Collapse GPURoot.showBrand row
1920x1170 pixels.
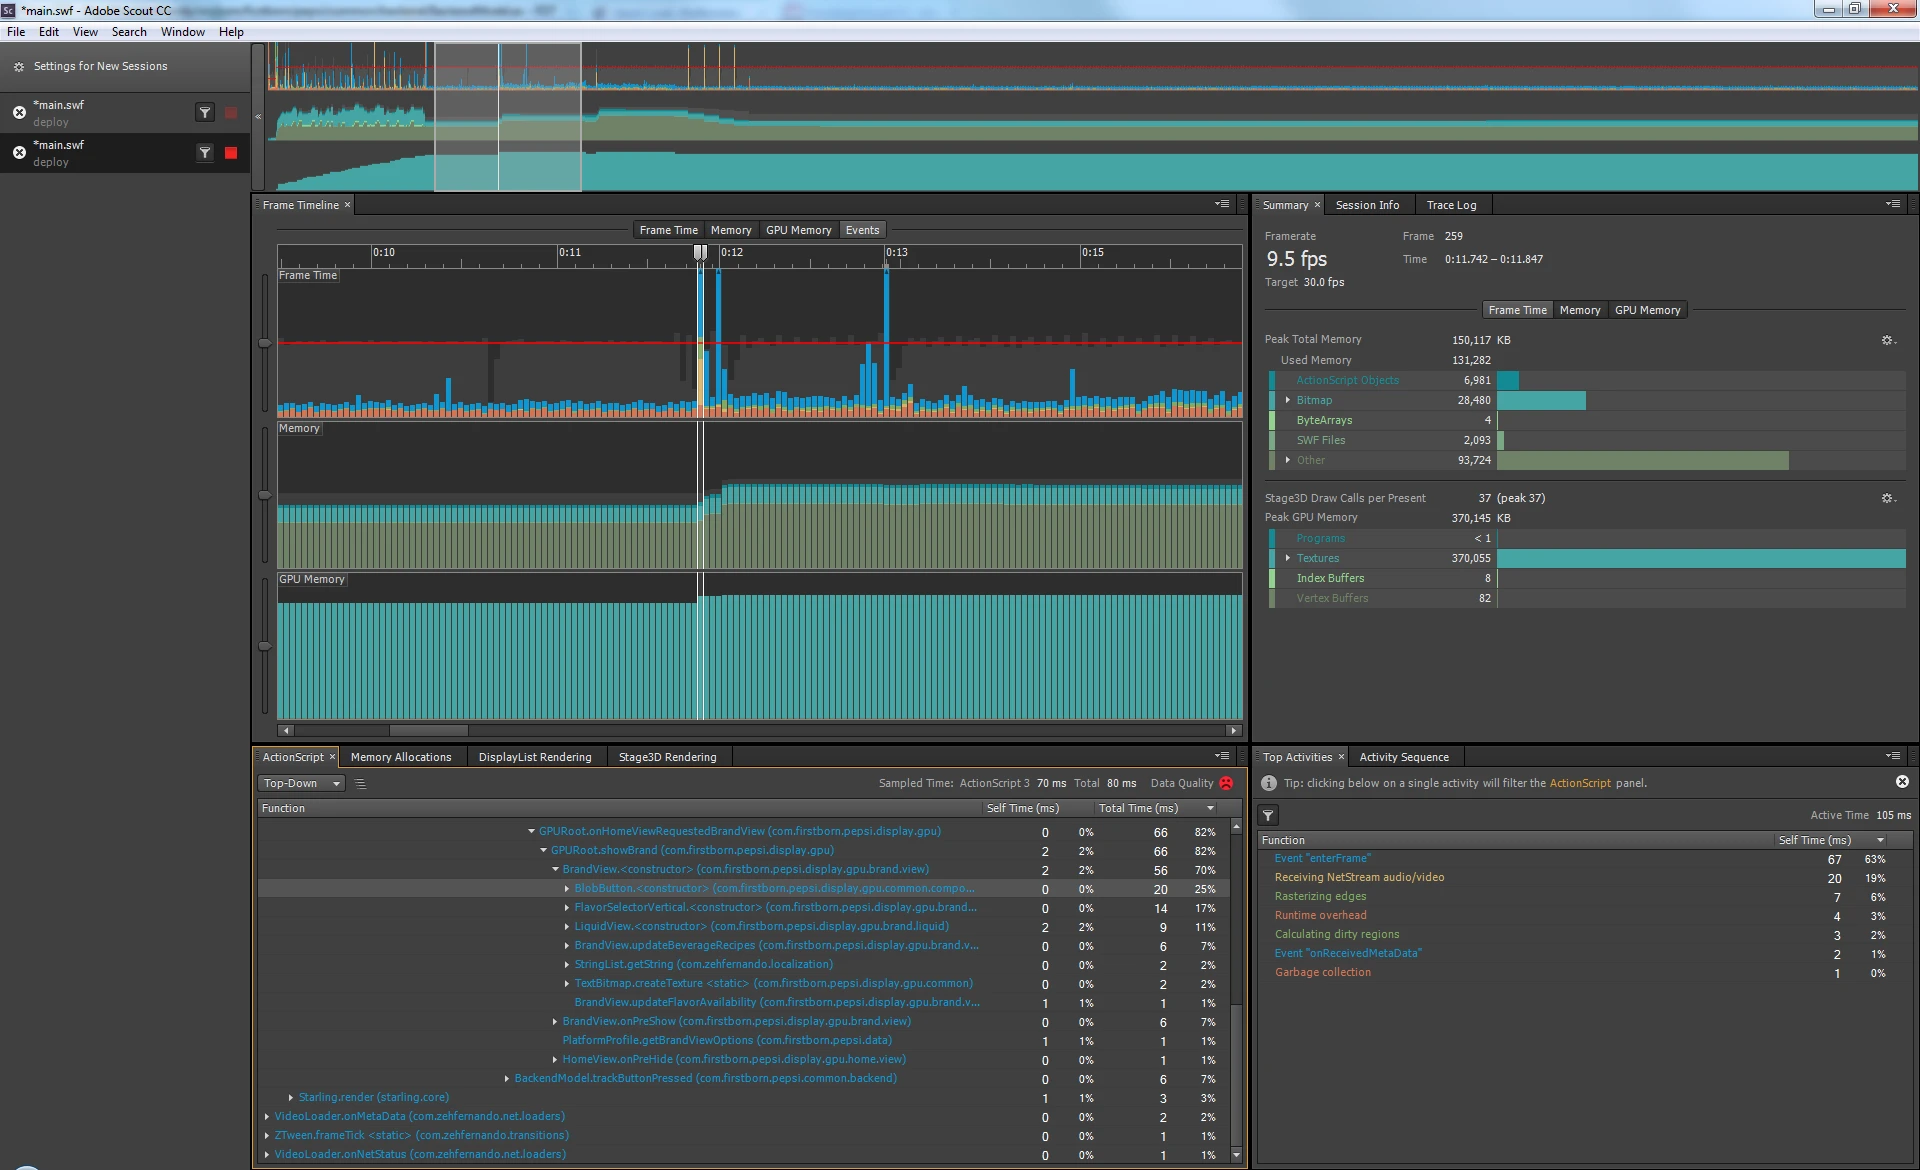coord(543,850)
